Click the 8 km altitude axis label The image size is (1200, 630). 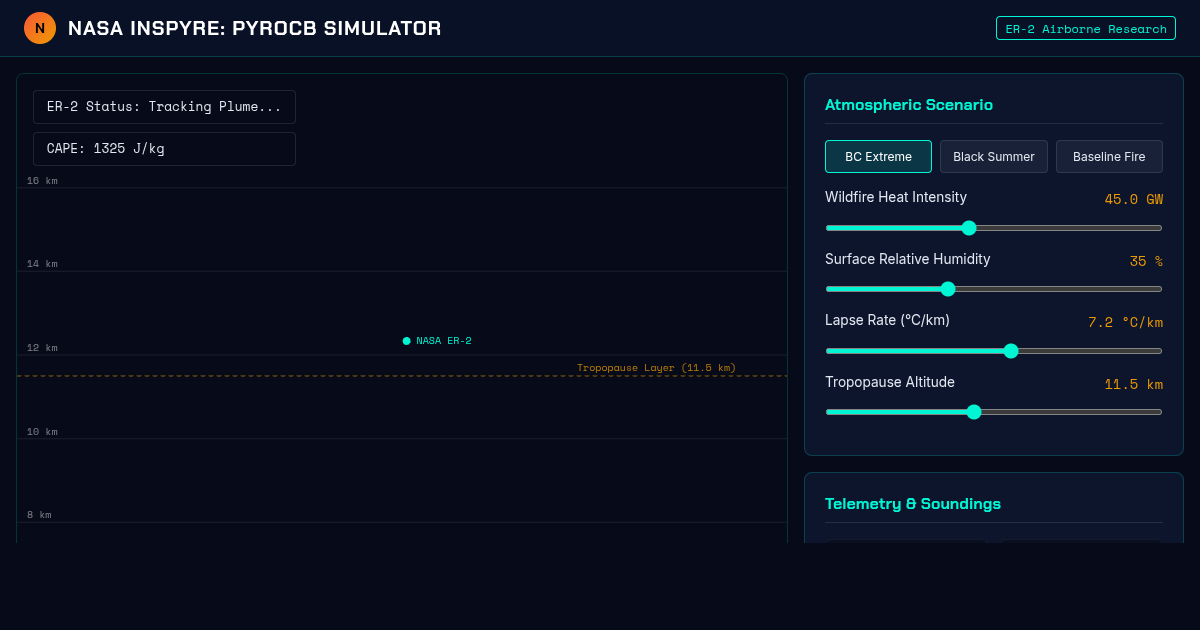click(39, 515)
